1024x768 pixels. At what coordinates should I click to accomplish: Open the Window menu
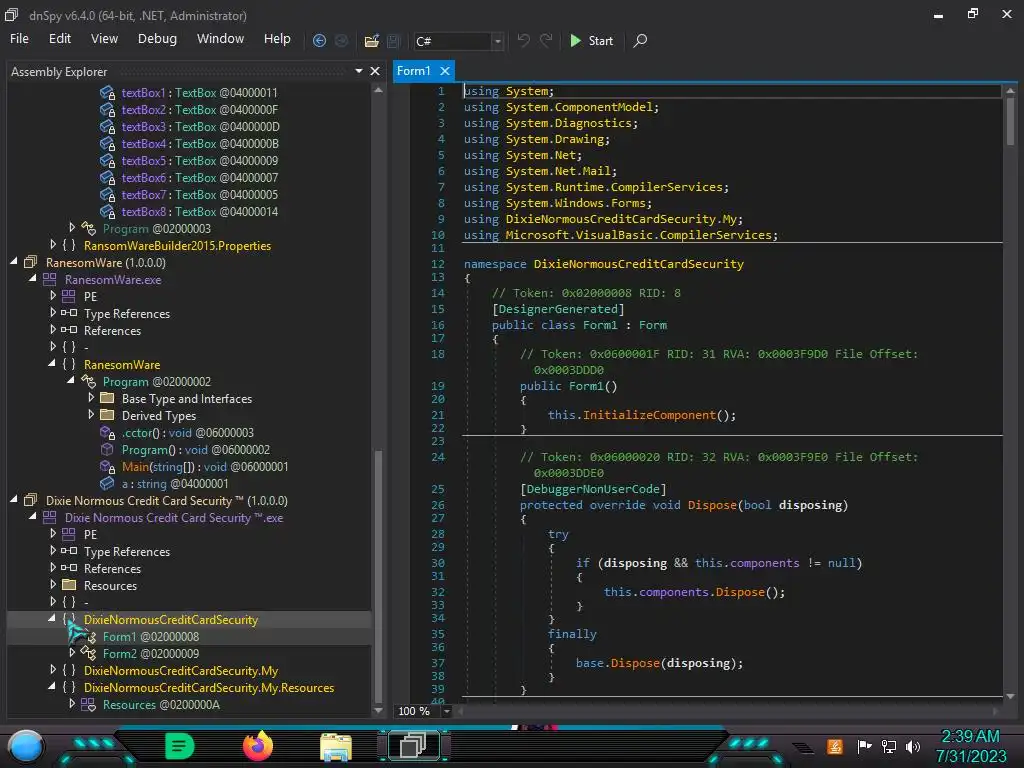click(220, 39)
